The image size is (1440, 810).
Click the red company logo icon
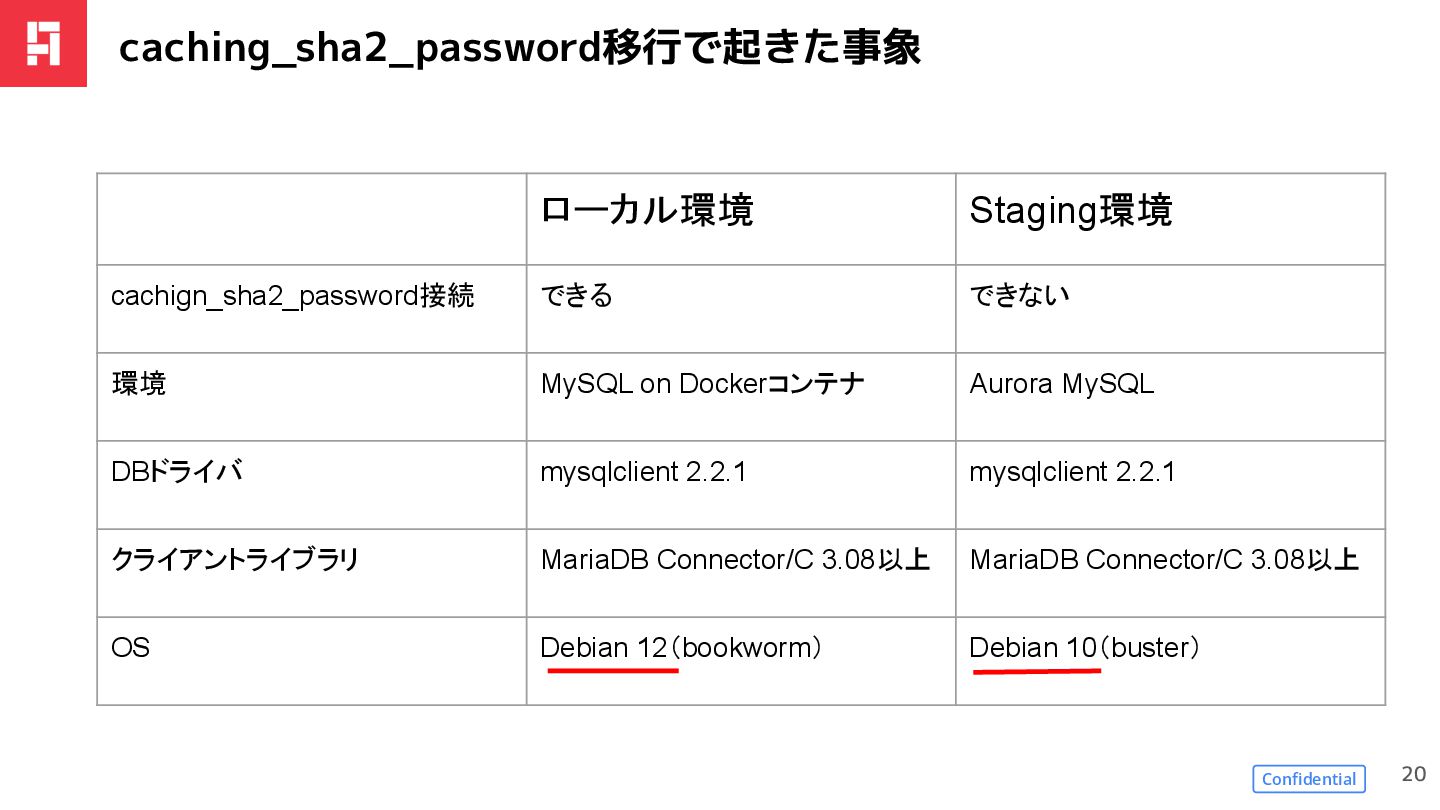click(43, 43)
